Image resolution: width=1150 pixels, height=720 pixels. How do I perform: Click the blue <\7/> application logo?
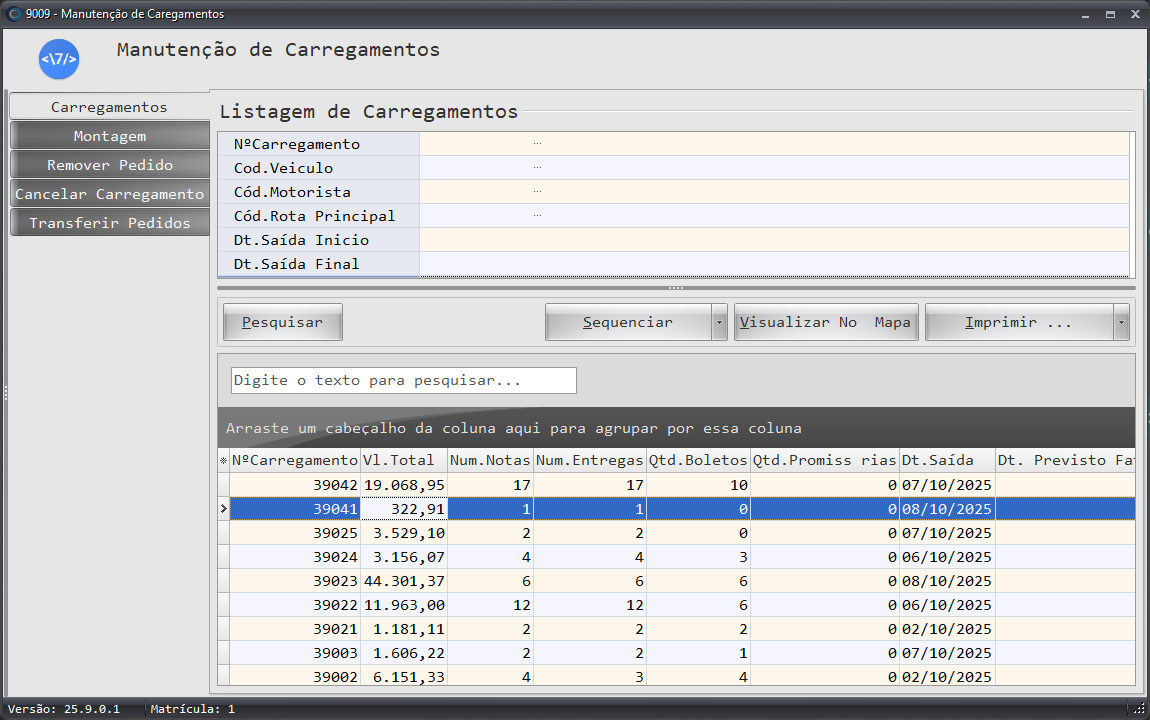[x=59, y=59]
